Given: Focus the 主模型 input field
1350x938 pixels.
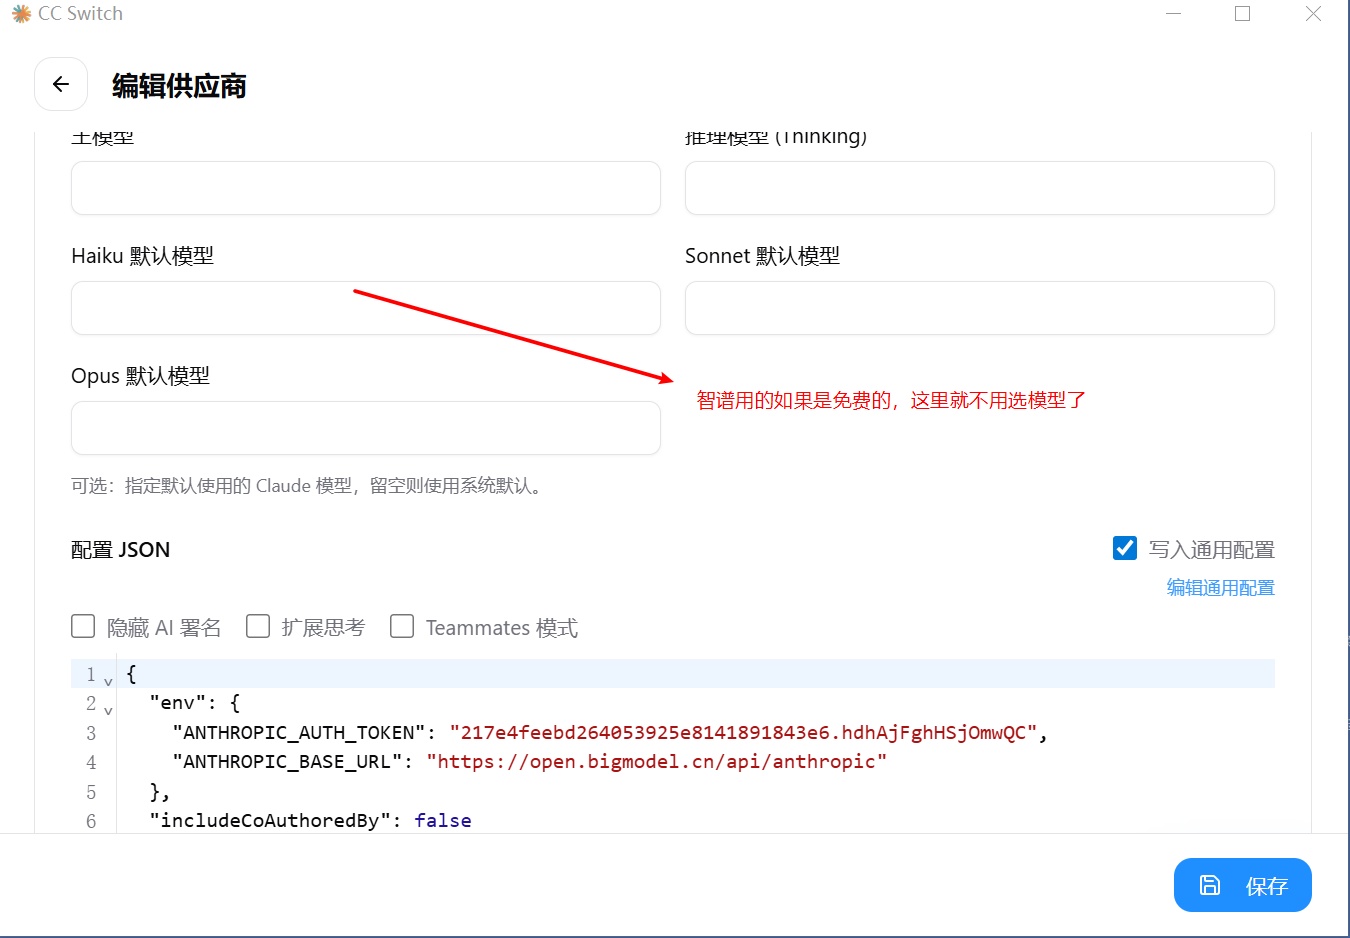Looking at the screenshot, I should pyautogui.click(x=366, y=188).
